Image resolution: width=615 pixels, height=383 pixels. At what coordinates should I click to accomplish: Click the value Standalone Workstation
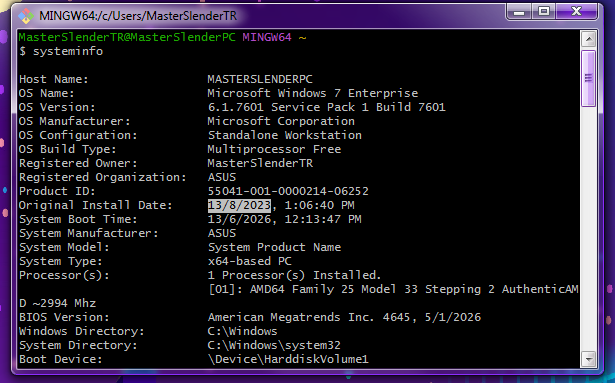[284, 135]
